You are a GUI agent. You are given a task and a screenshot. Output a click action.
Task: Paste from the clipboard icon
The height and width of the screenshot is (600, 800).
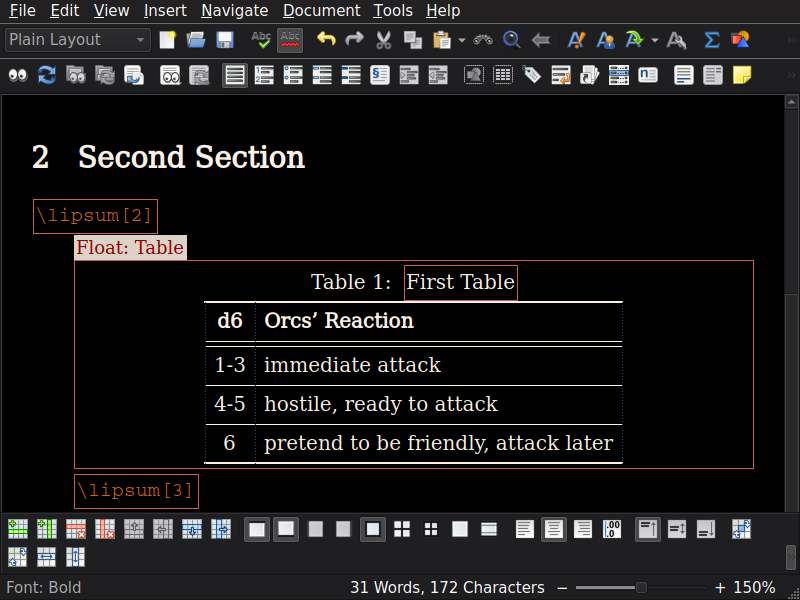pos(442,40)
